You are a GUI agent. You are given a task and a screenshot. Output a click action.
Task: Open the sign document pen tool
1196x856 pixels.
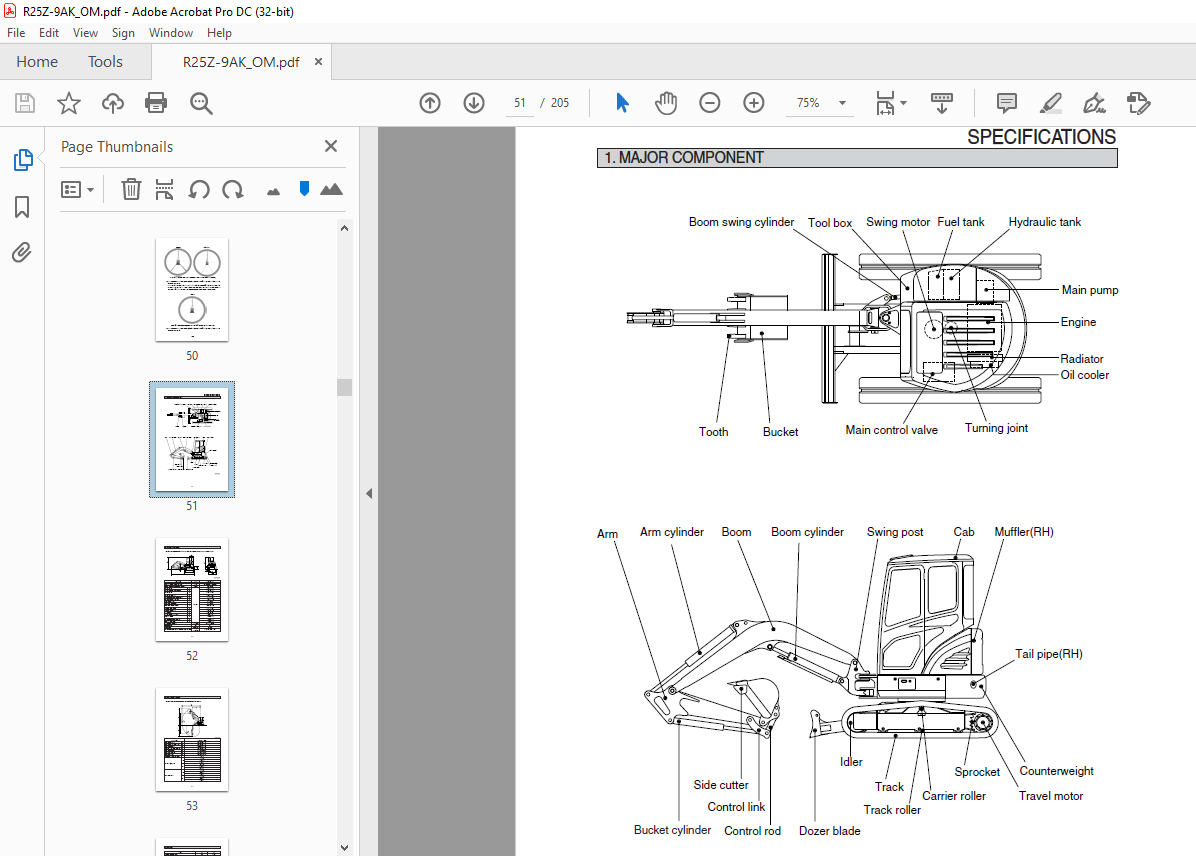[x=1095, y=103]
